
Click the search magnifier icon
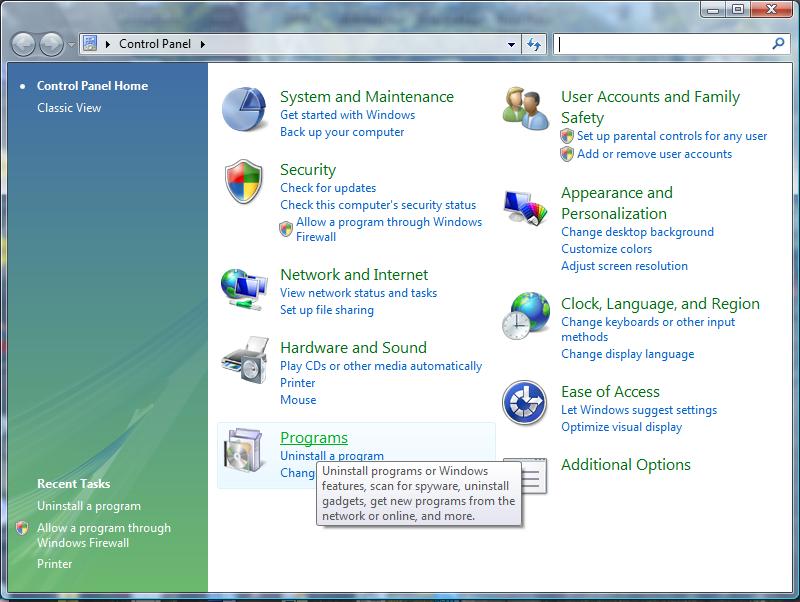pyautogui.click(x=778, y=44)
